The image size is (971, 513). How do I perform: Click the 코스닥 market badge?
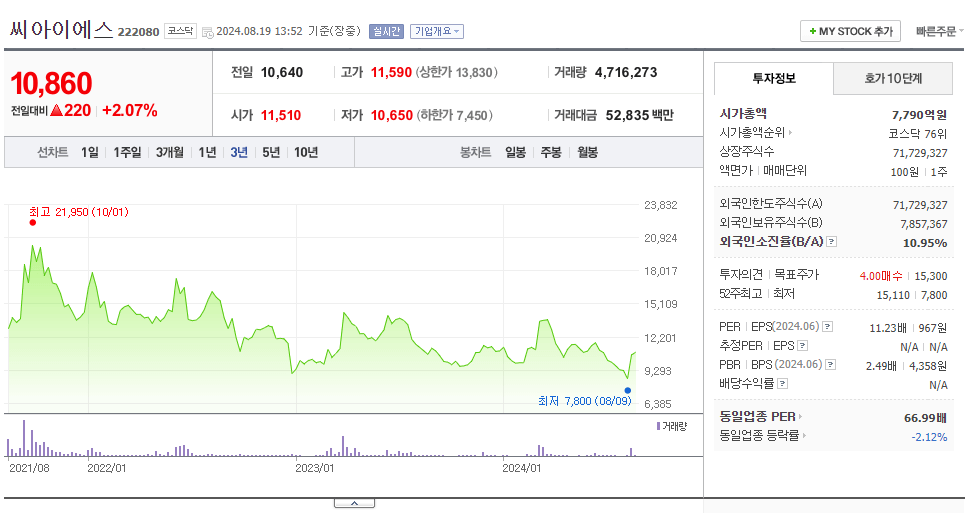click(180, 31)
